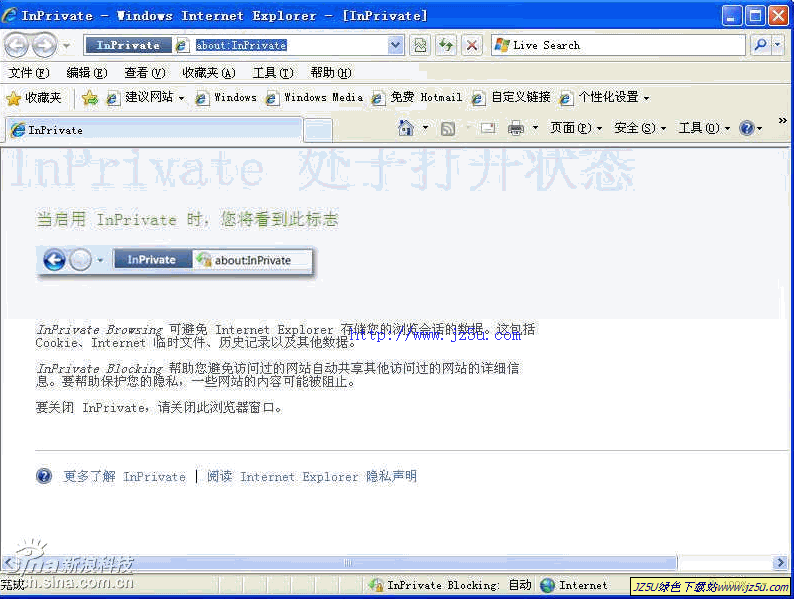Open the 帮助(H) menu

tap(331, 73)
